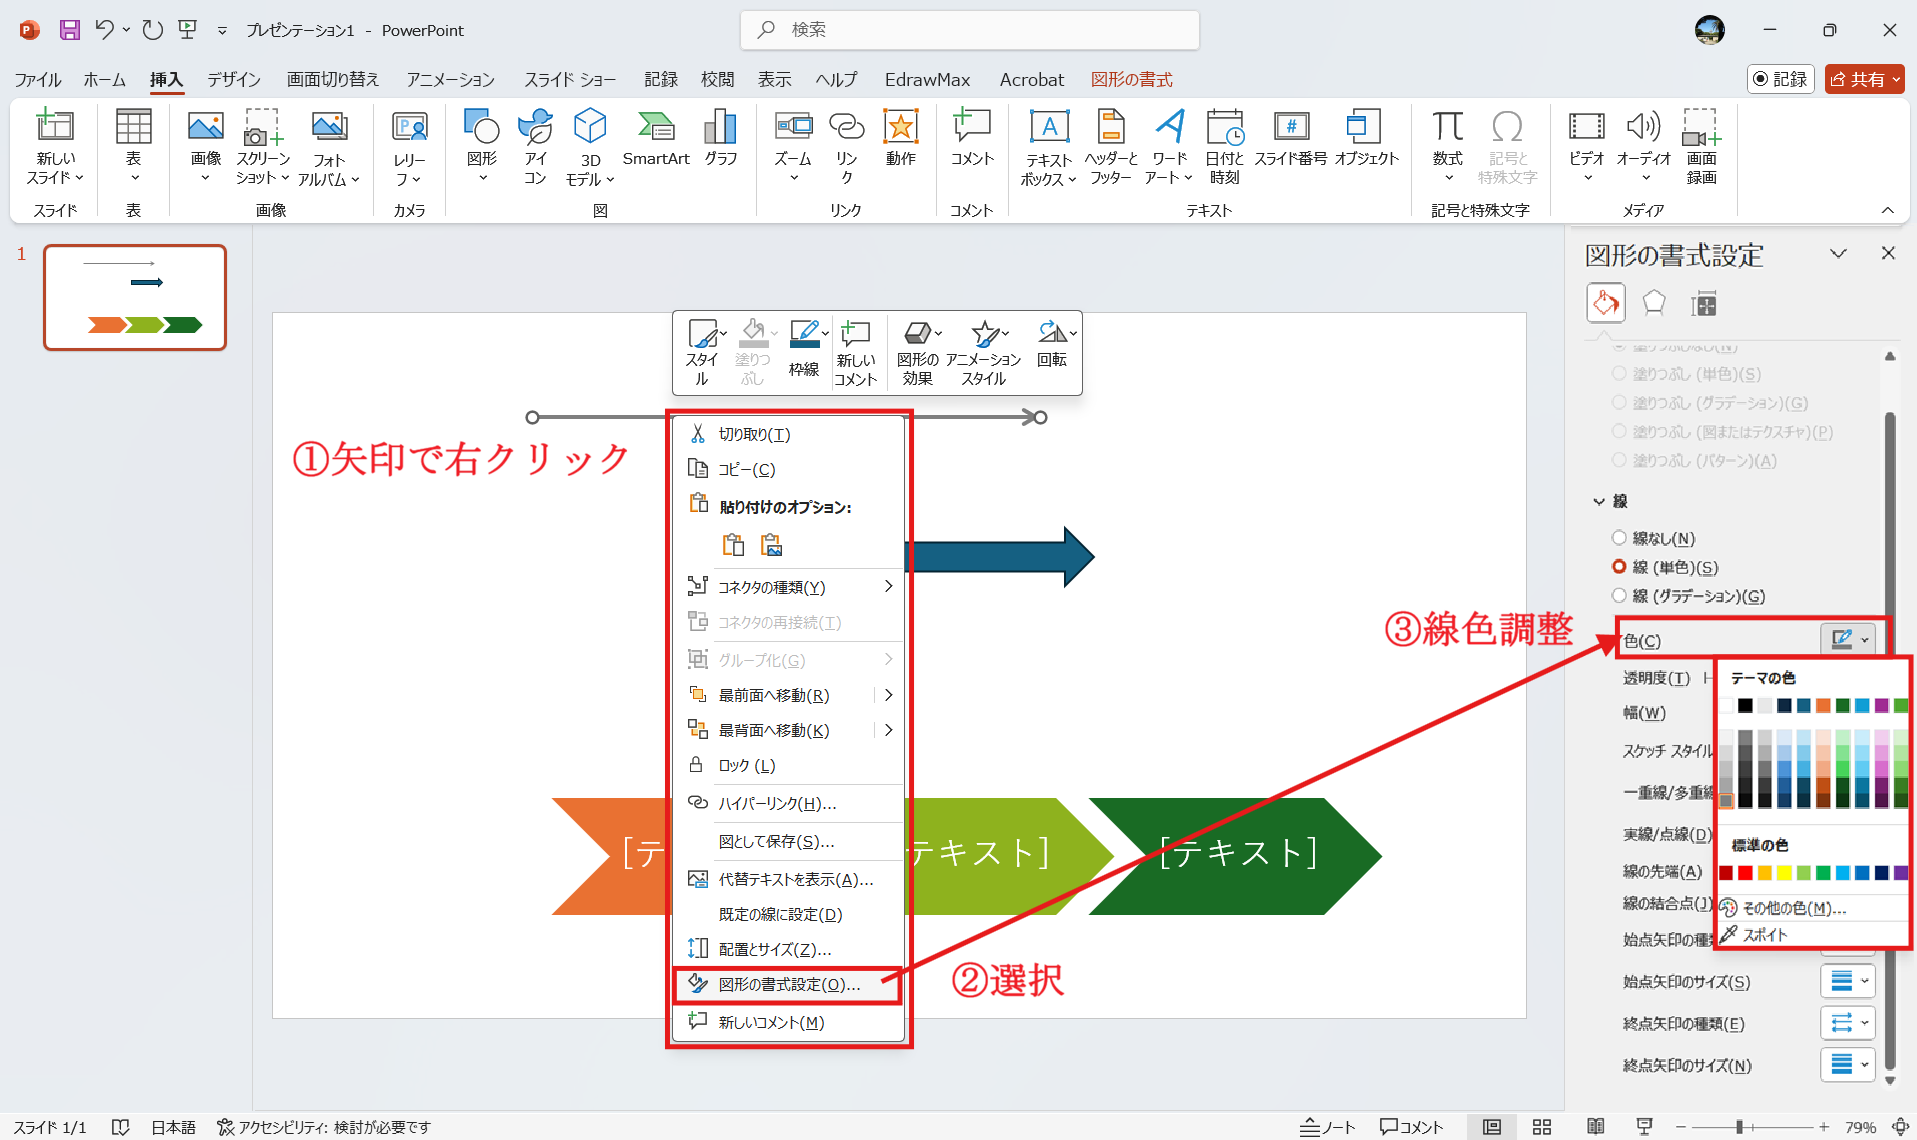Click the グラフ chart icon
The height and width of the screenshot is (1140, 1917).
pyautogui.click(x=720, y=138)
